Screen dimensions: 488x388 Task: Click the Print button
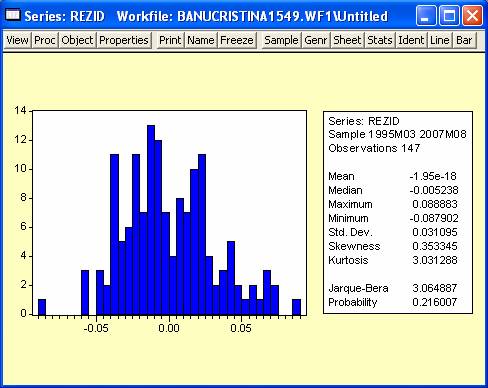coord(170,40)
